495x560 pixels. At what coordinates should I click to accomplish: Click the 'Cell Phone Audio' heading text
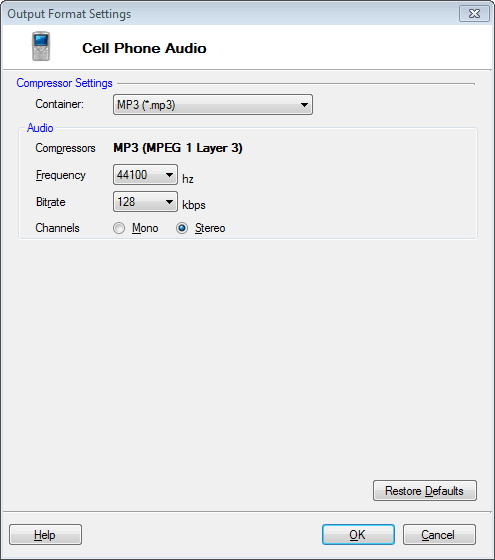click(144, 48)
